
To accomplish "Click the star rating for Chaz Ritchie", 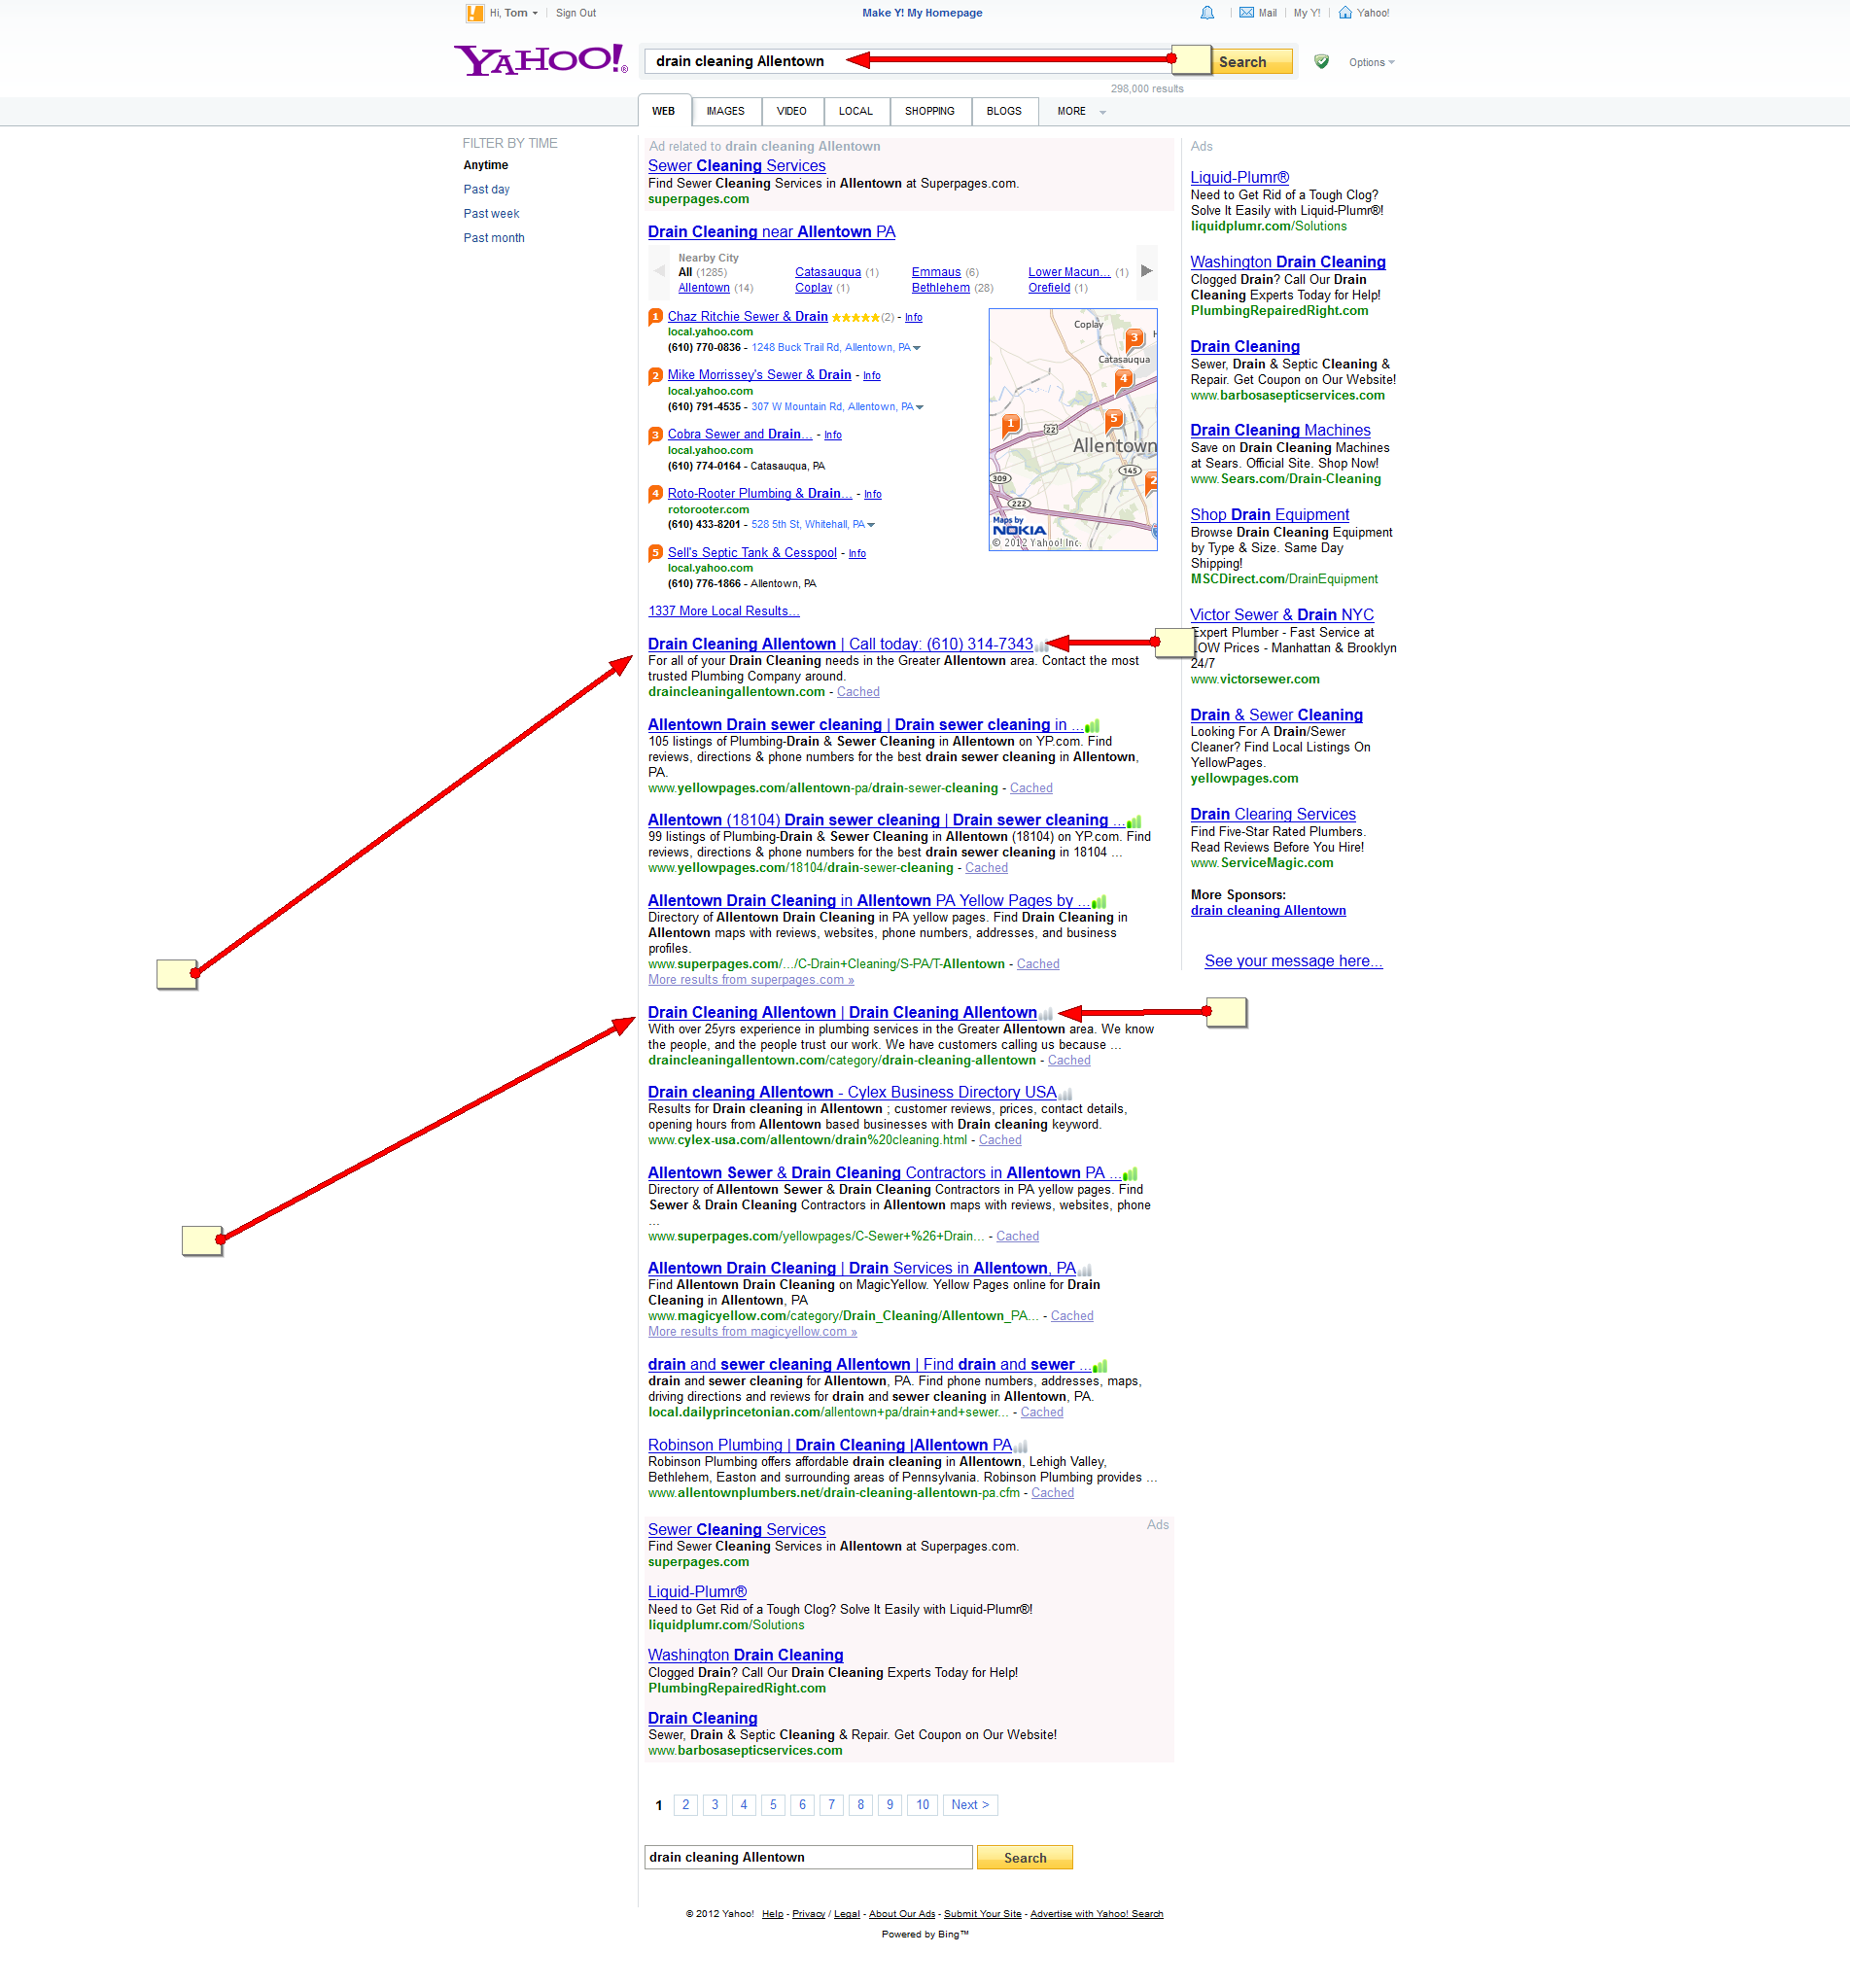I will (x=856, y=318).
